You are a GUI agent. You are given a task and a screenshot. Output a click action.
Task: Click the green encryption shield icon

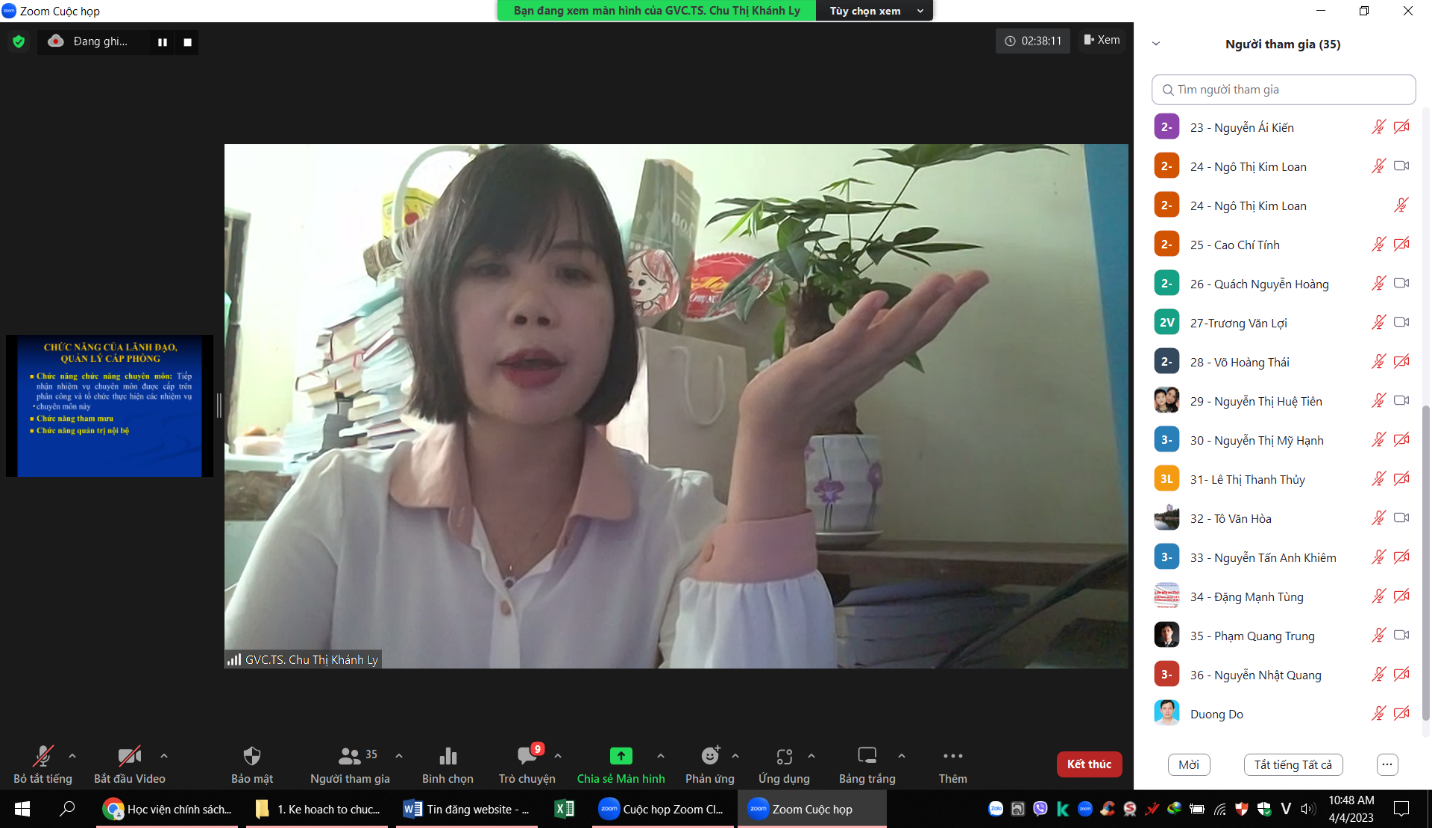18,41
